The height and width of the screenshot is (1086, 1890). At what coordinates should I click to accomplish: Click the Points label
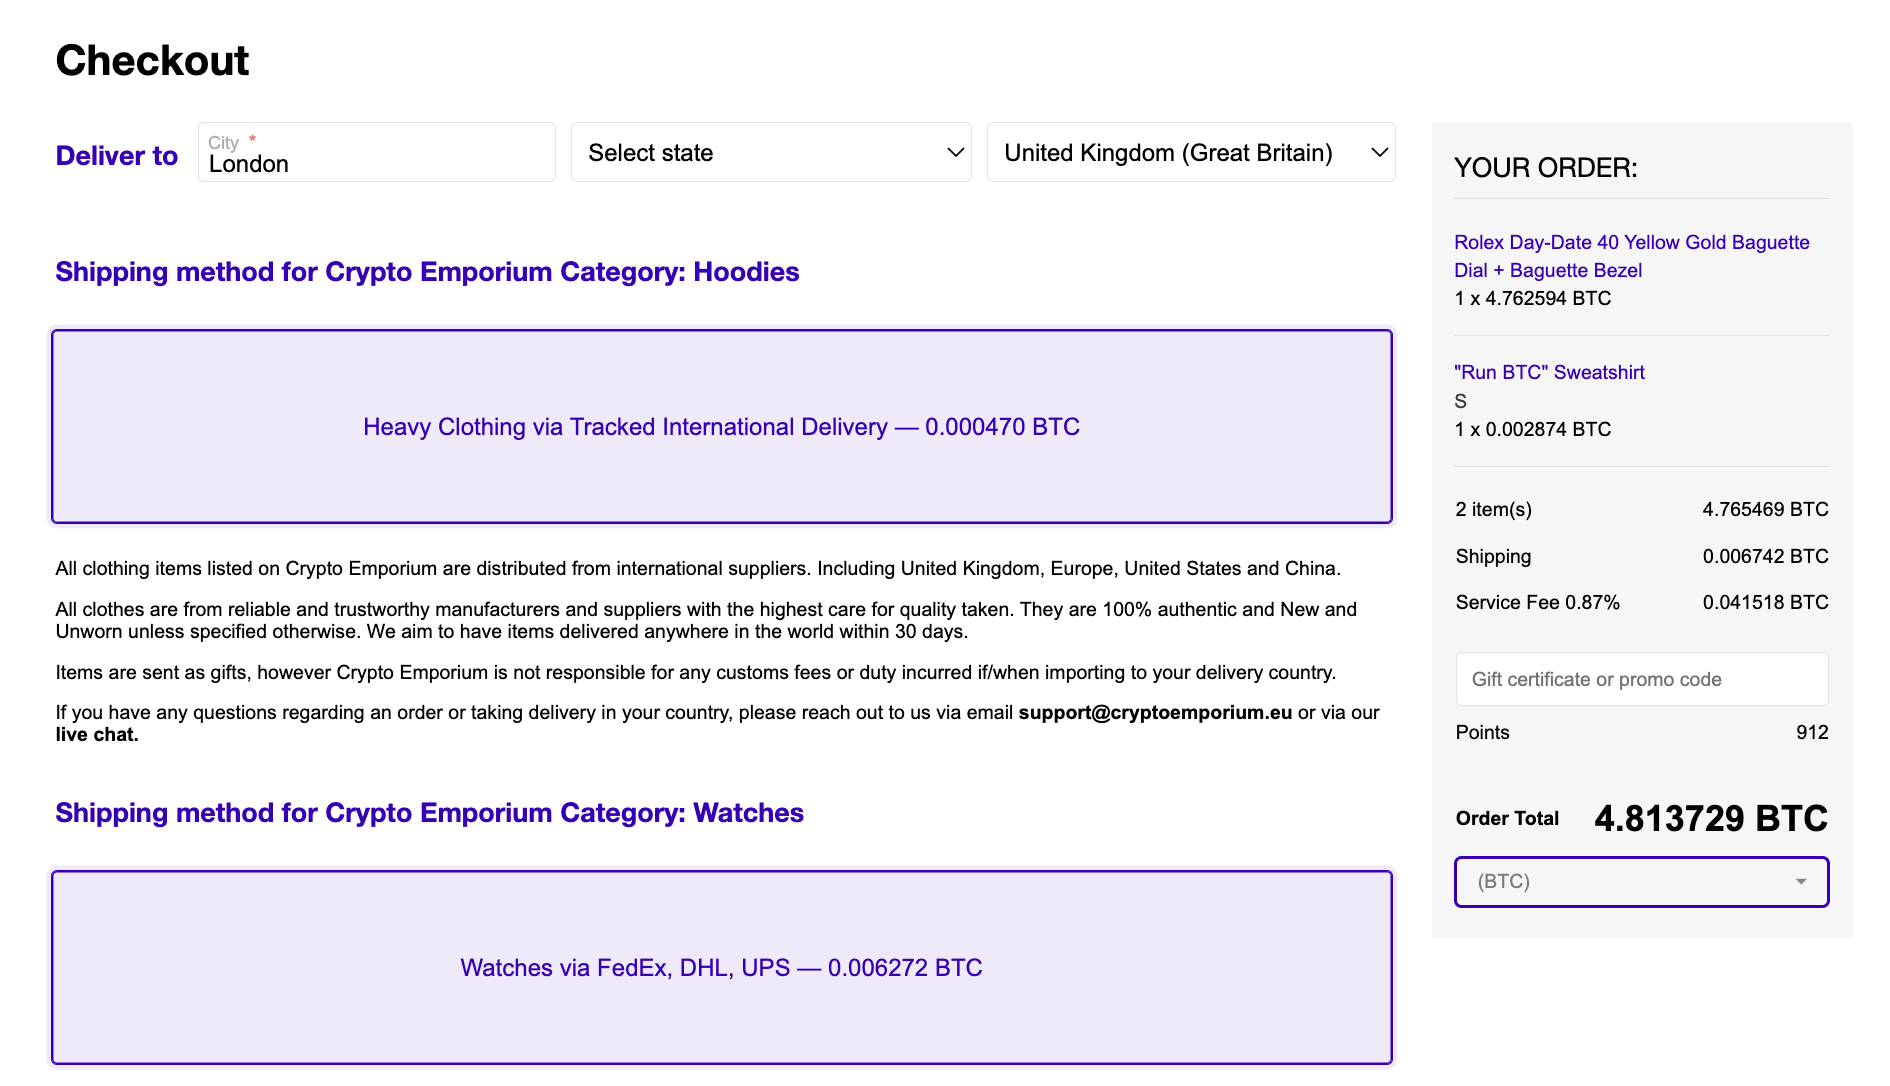[x=1482, y=732]
